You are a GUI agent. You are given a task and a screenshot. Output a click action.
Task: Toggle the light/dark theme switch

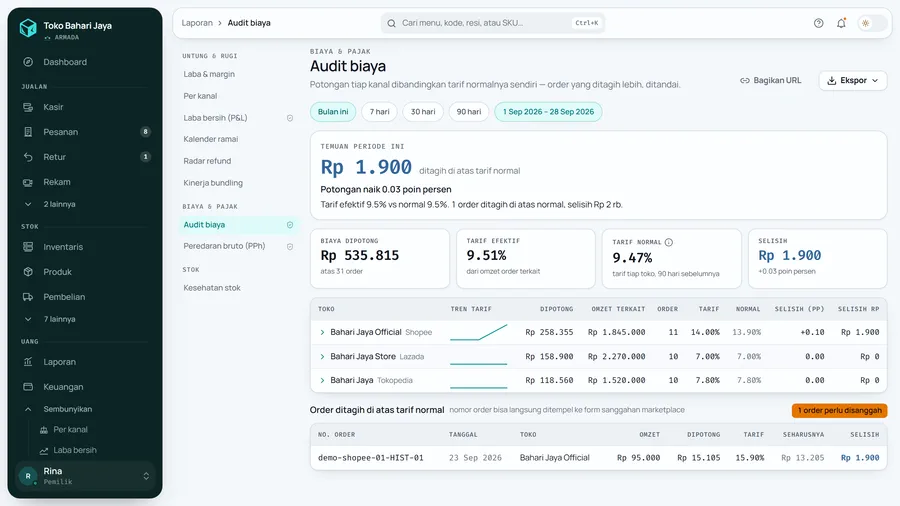872,23
